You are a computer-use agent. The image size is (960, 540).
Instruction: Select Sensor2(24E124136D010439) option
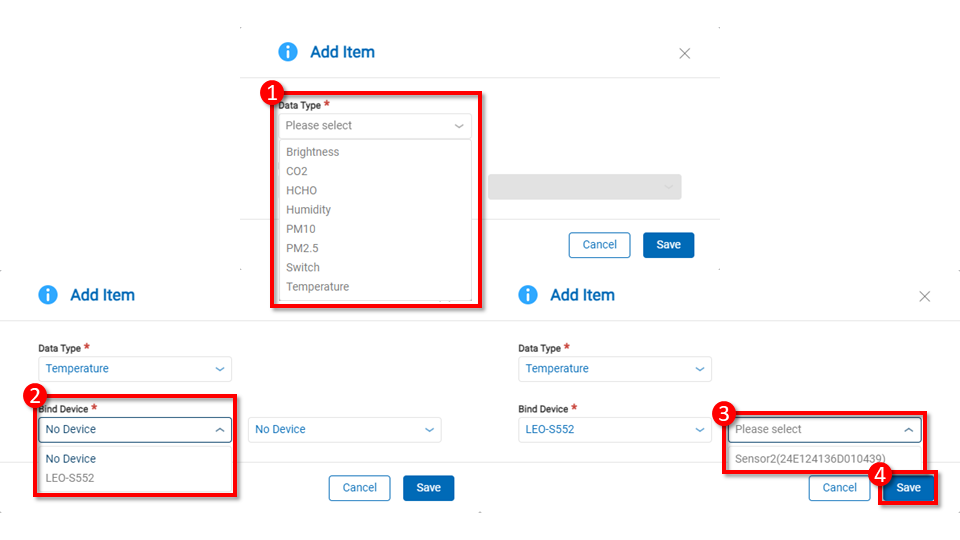[x=809, y=459]
